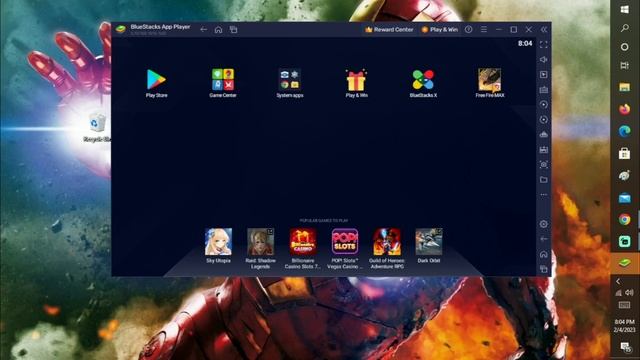The width and height of the screenshot is (640, 360).
Task: Go back using title bar arrow
Action: (x=203, y=29)
